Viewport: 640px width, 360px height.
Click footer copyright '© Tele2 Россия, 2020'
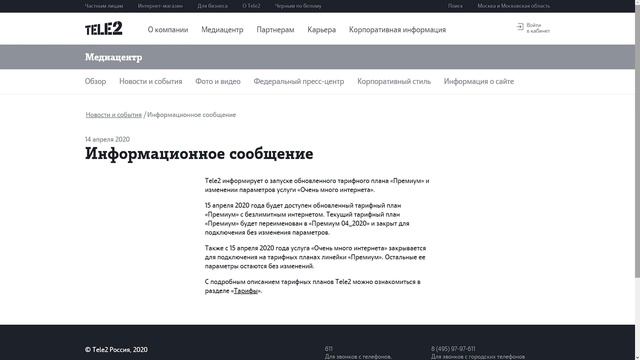pos(116,349)
